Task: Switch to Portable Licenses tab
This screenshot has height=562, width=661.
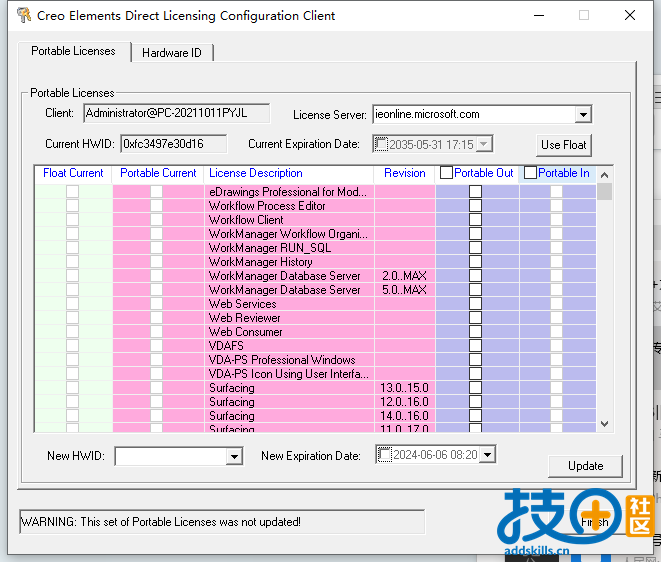Action: coord(73,51)
